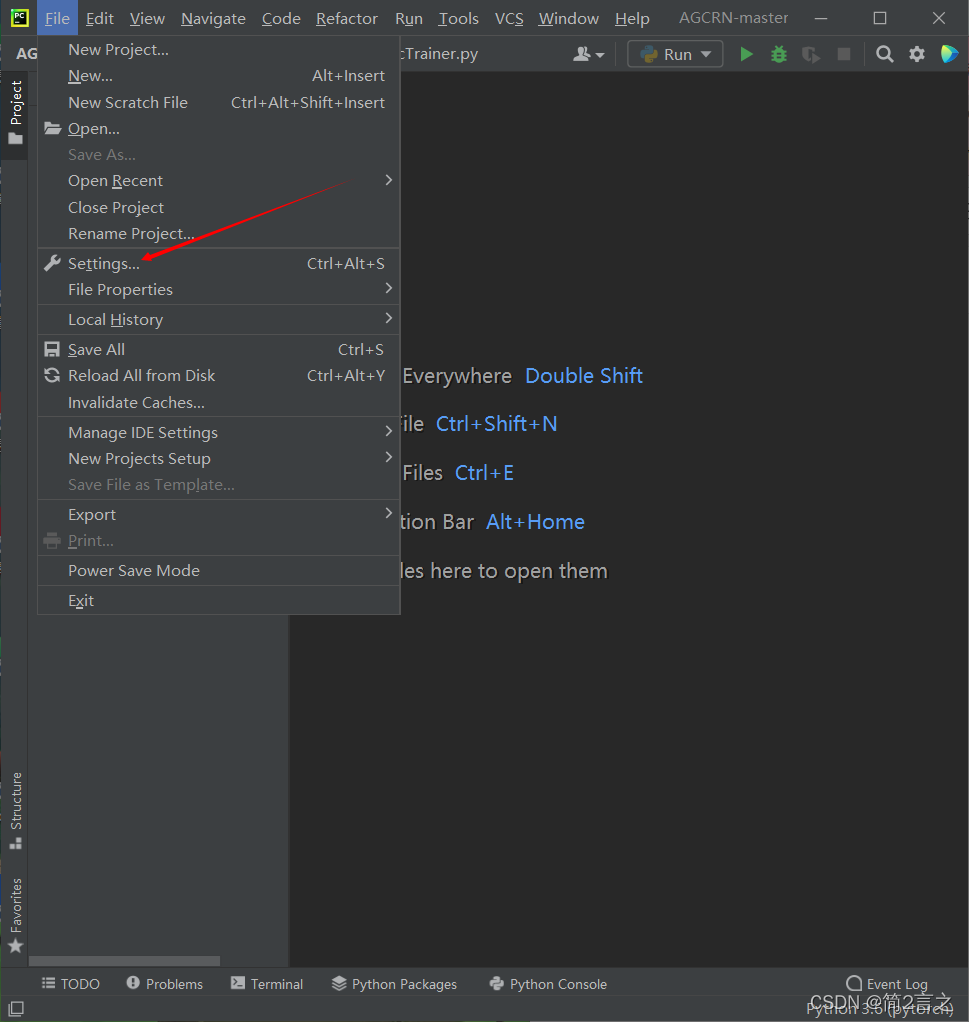Select Rename Project...
The height and width of the screenshot is (1022, 969).
click(x=218, y=233)
